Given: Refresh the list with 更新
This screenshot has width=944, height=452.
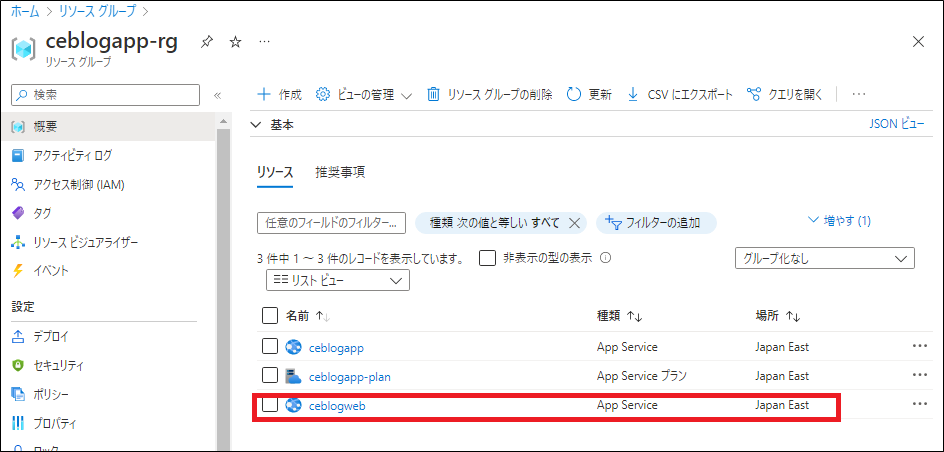Looking at the screenshot, I should pyautogui.click(x=589, y=94).
